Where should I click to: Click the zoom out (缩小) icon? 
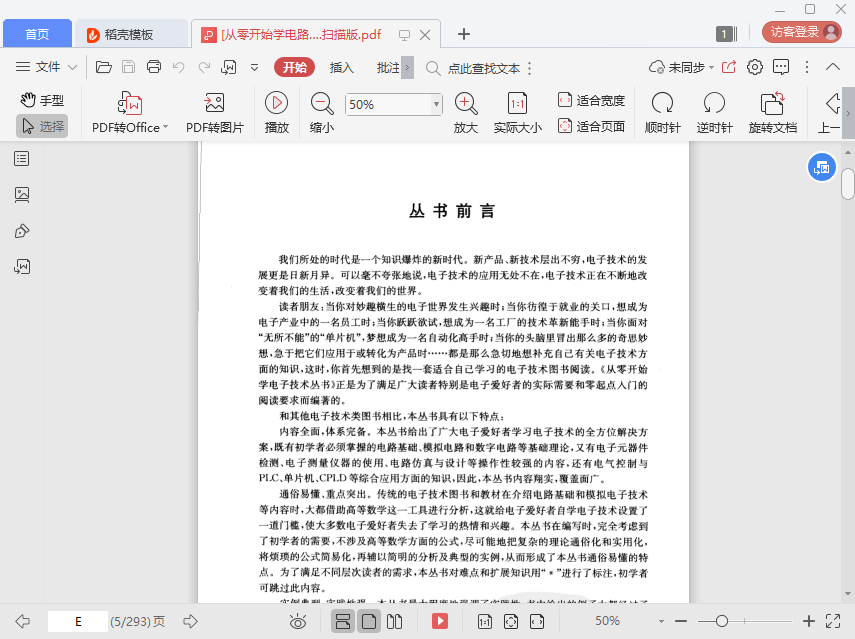click(x=322, y=103)
